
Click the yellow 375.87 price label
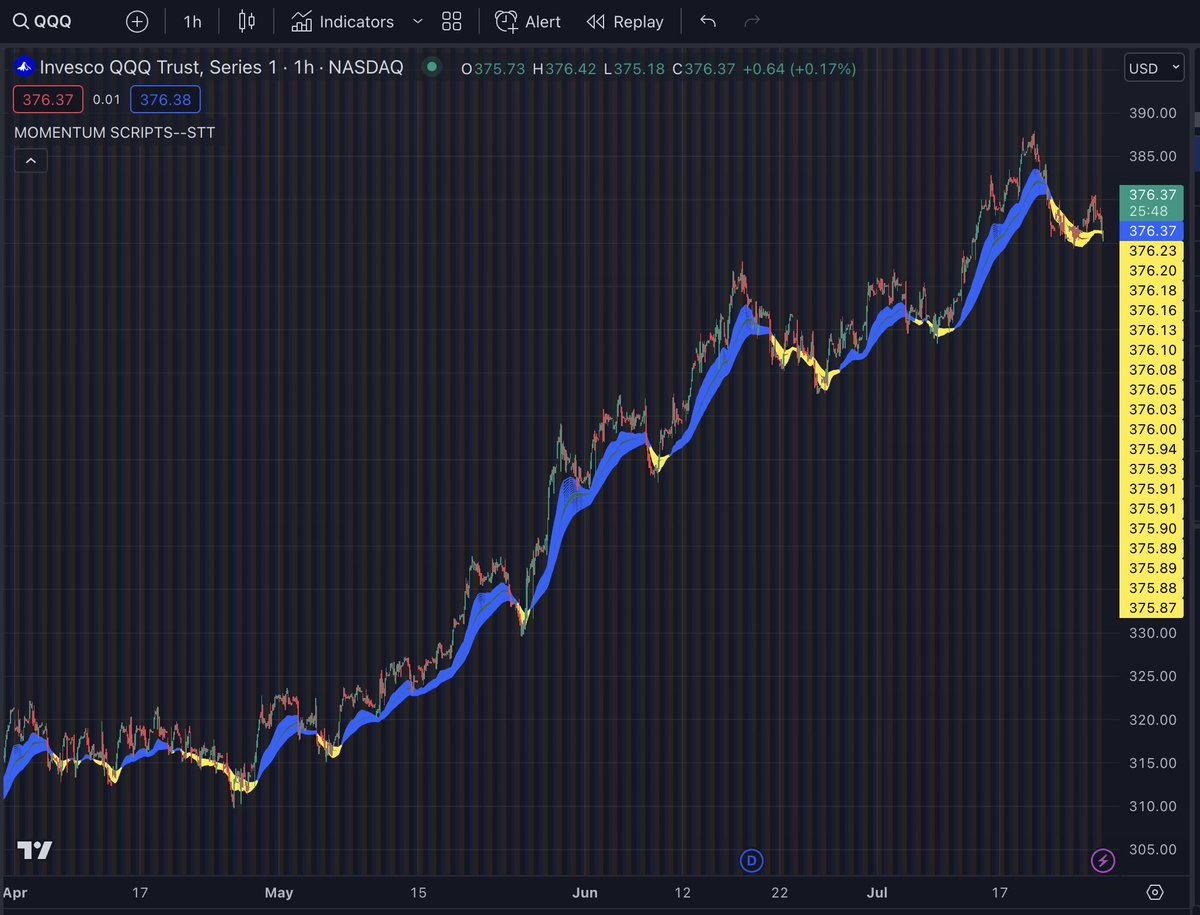(x=1152, y=608)
